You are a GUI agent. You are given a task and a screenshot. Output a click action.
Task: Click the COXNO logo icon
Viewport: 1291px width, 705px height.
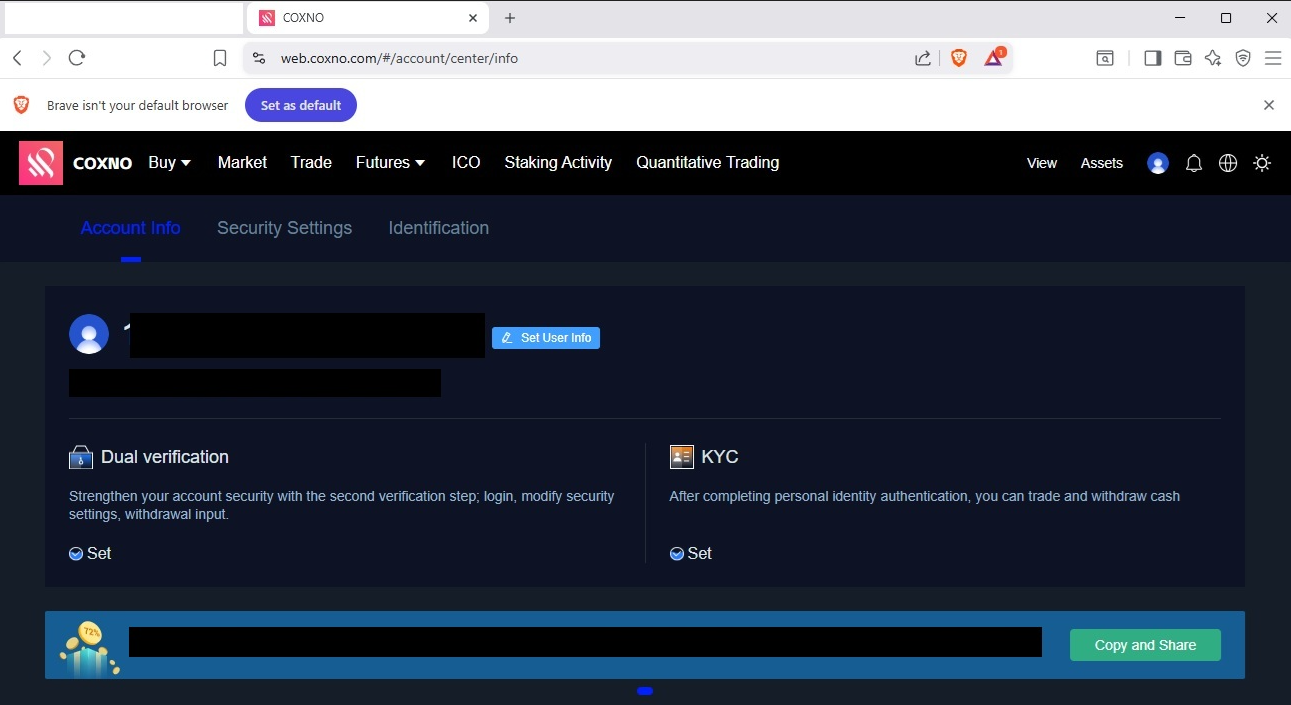[x=41, y=163]
